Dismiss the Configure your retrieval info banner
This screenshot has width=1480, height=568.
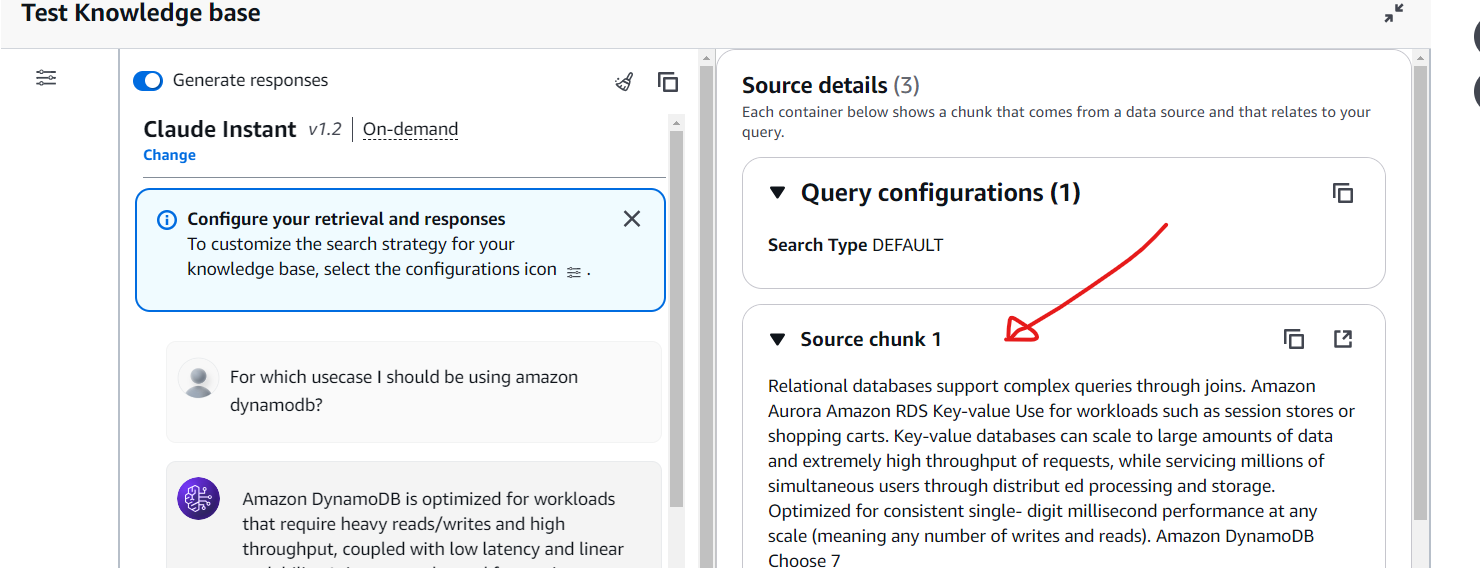point(632,219)
